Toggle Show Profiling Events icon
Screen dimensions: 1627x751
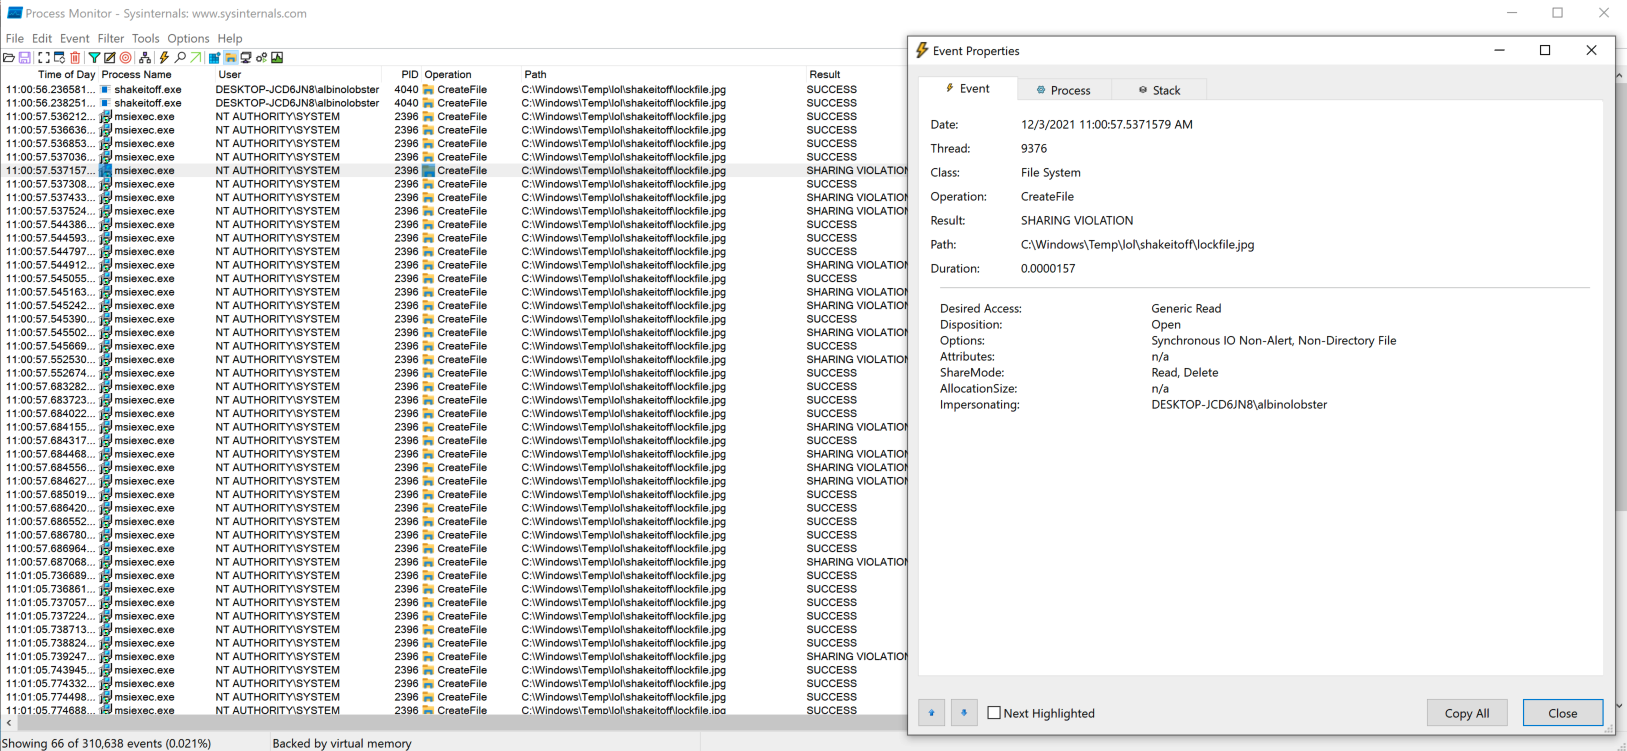(277, 57)
